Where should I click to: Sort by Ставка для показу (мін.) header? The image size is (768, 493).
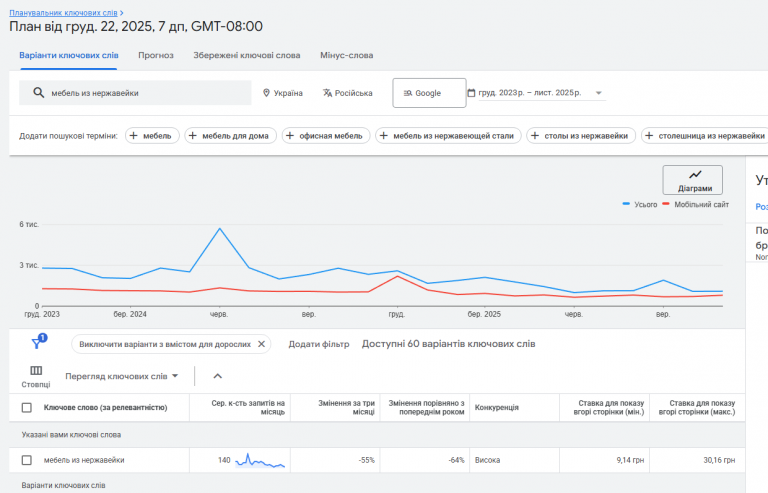point(609,407)
